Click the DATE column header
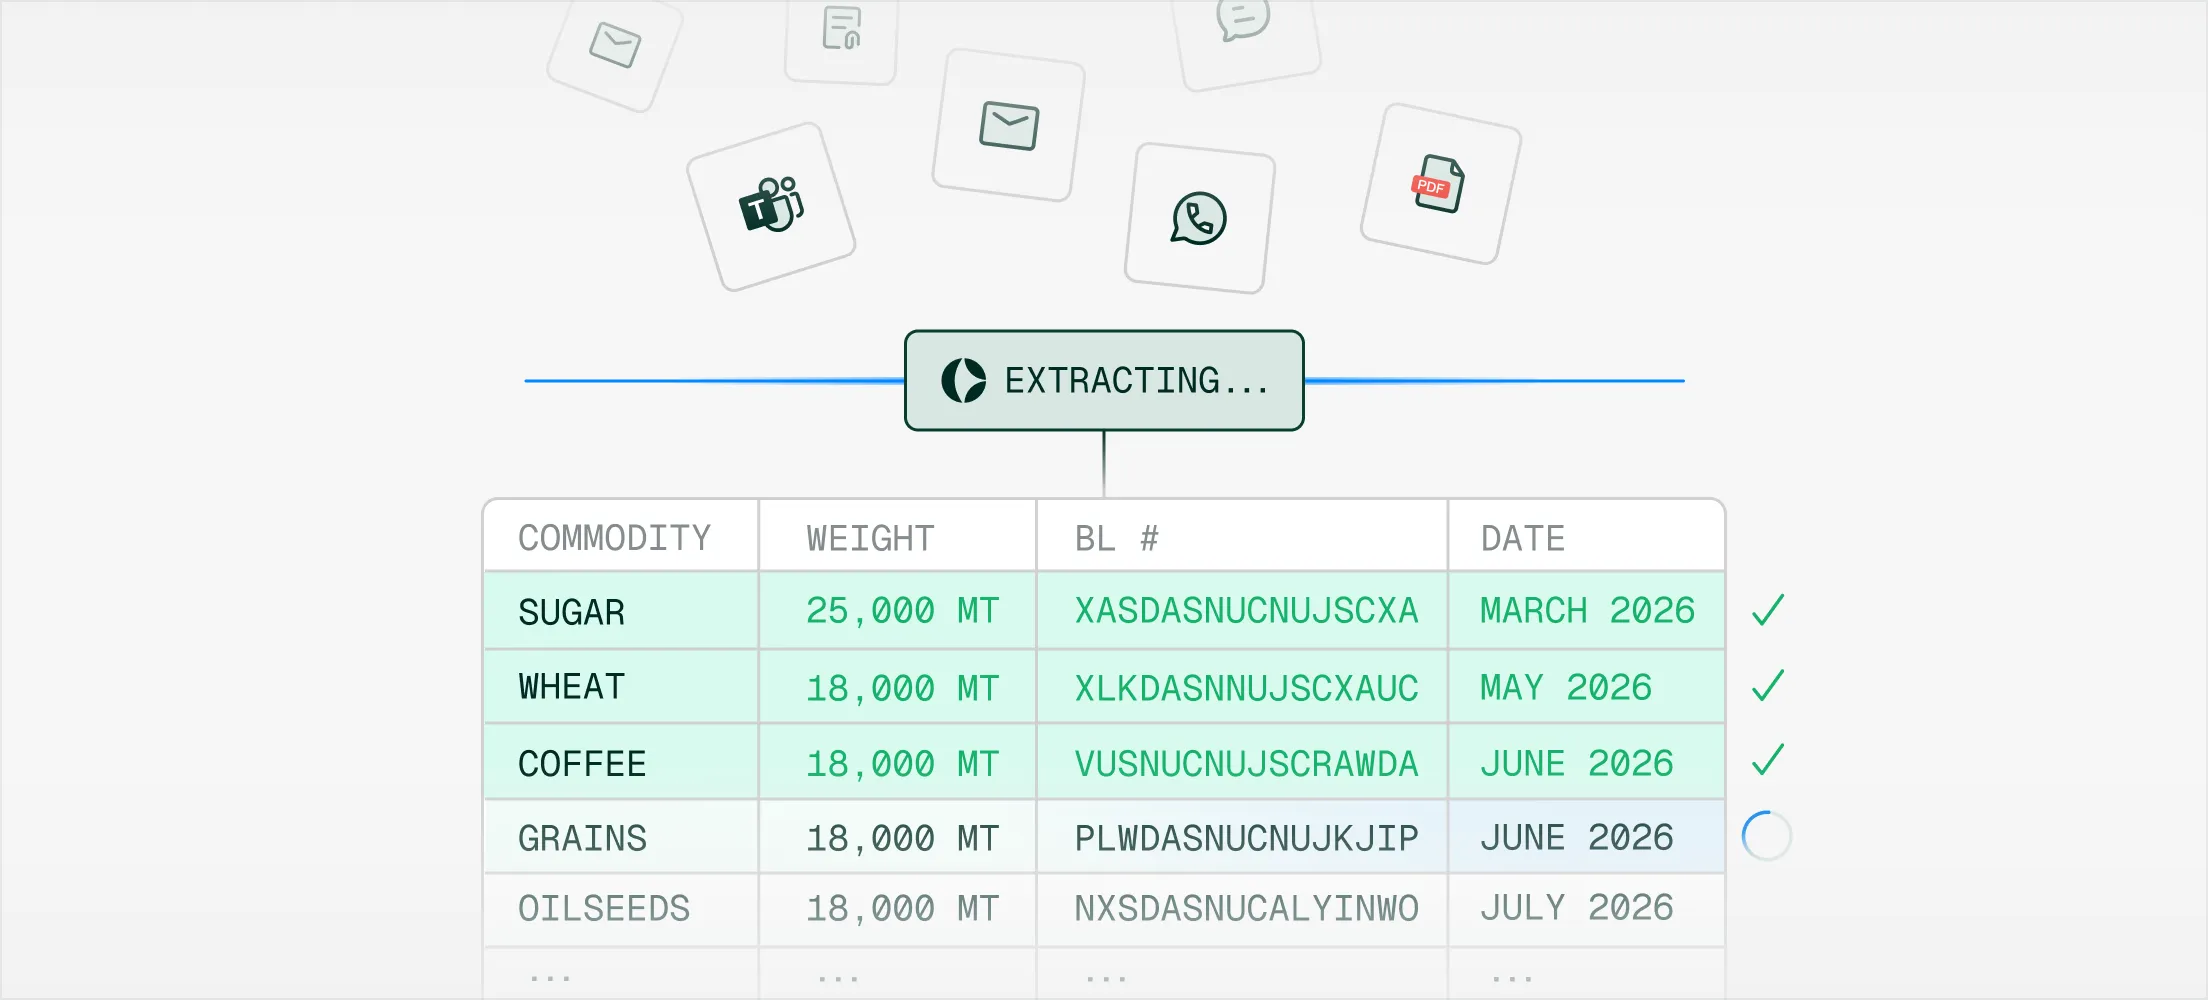 pos(1587,538)
